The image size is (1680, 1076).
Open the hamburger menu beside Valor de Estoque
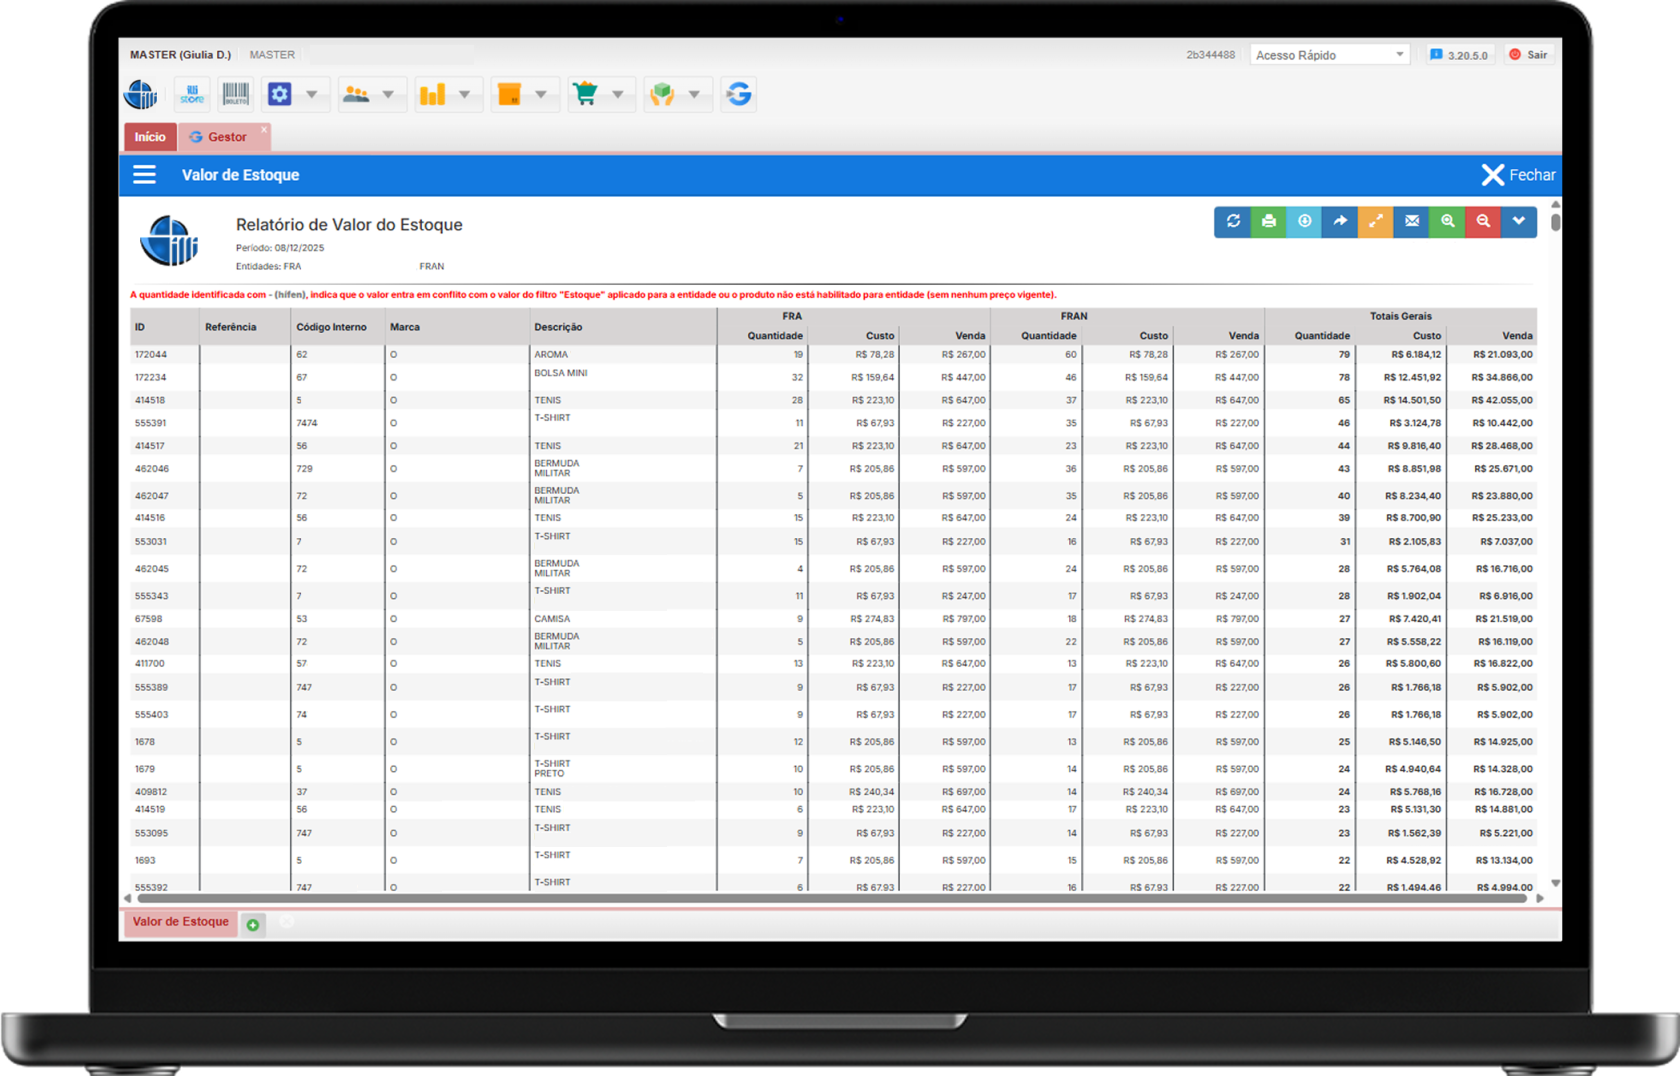145,175
